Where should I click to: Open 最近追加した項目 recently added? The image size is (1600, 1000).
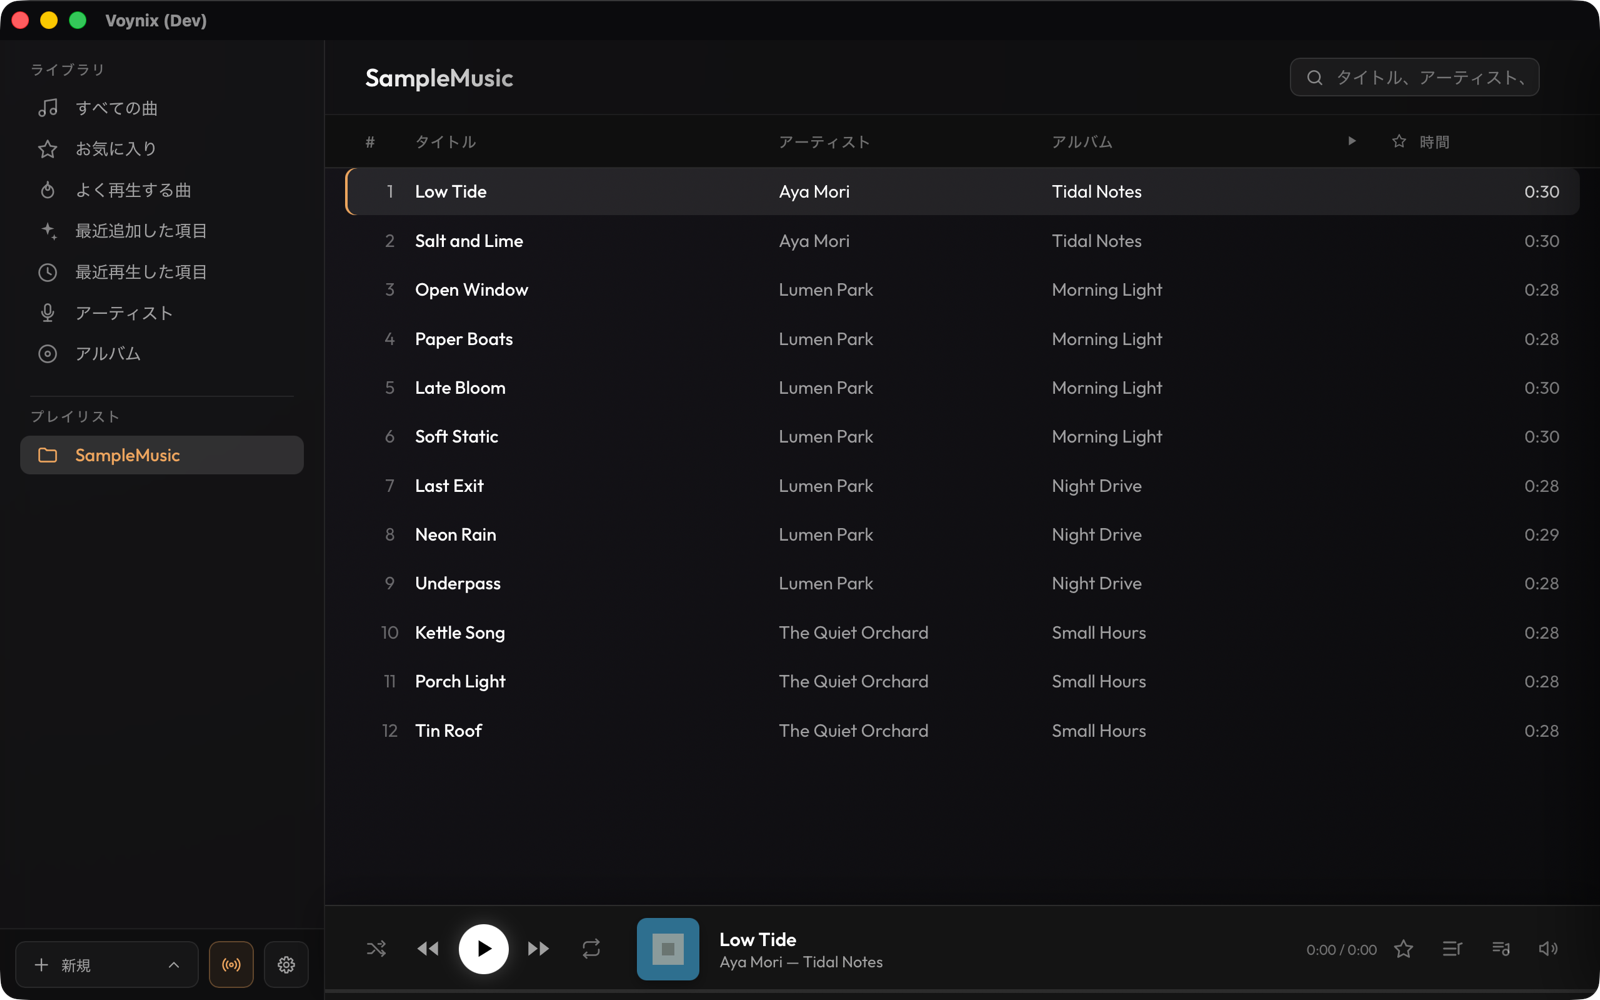click(x=162, y=231)
